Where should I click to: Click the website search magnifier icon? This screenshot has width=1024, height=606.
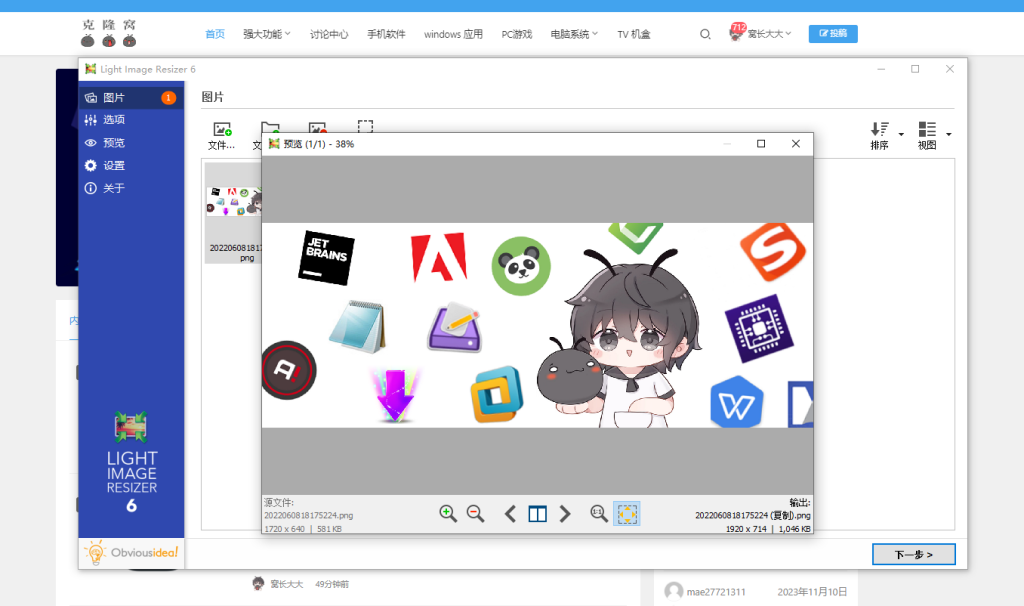(x=705, y=34)
